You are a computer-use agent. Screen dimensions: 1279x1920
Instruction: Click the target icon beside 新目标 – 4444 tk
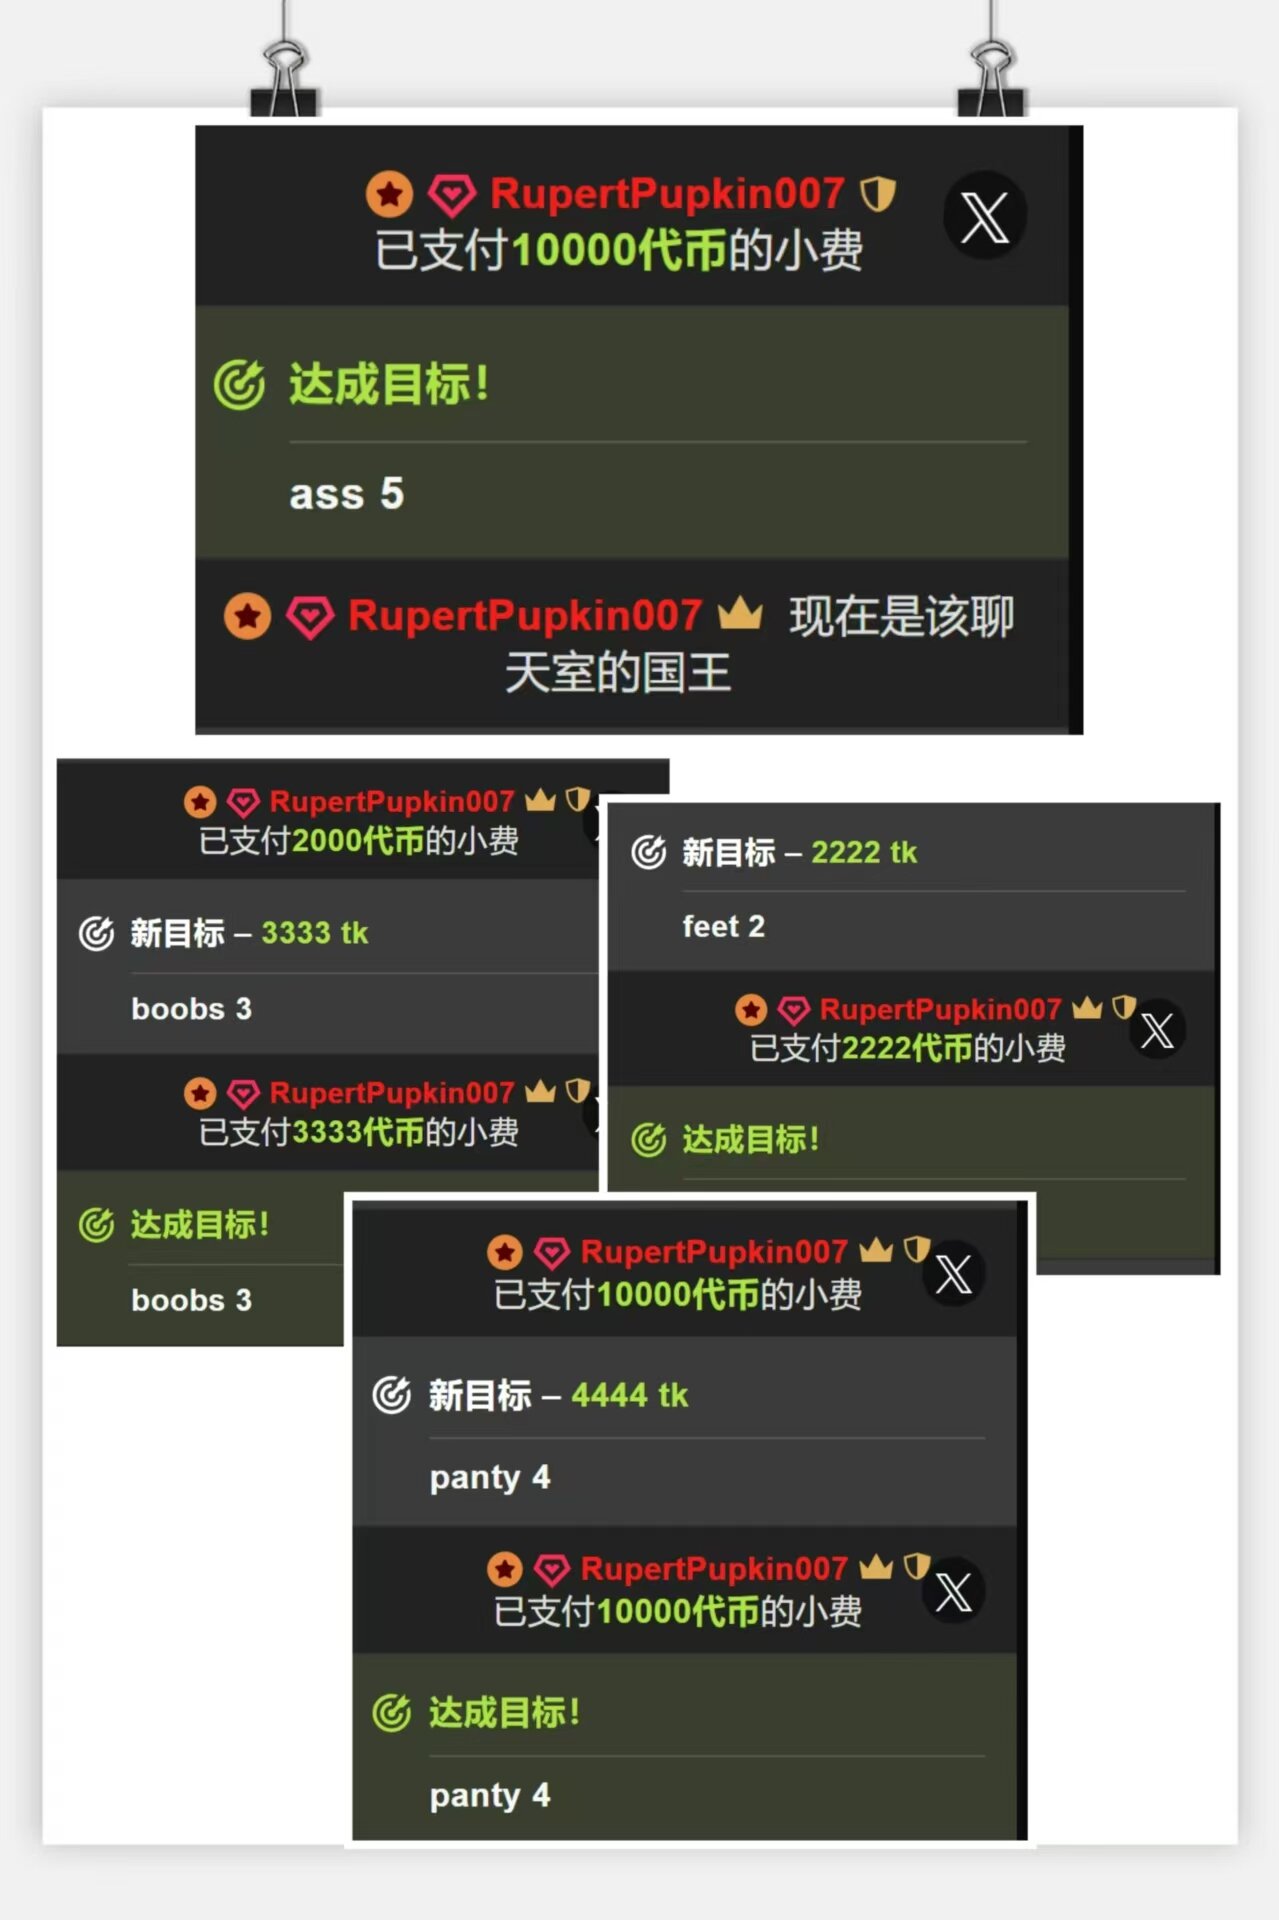click(x=392, y=1394)
